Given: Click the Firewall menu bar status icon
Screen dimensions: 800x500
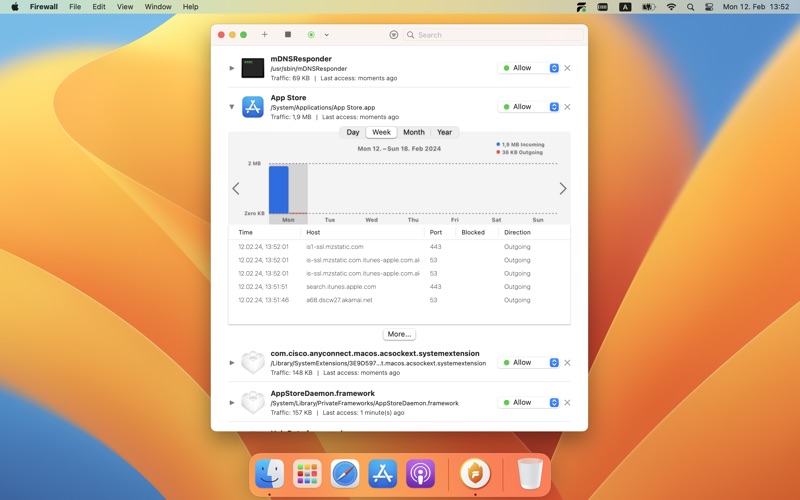Looking at the screenshot, I should click(581, 7).
